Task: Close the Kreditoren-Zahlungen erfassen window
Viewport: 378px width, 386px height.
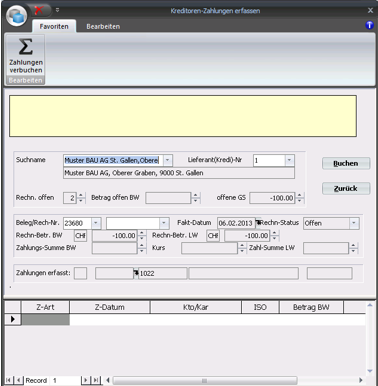Action: 370,10
